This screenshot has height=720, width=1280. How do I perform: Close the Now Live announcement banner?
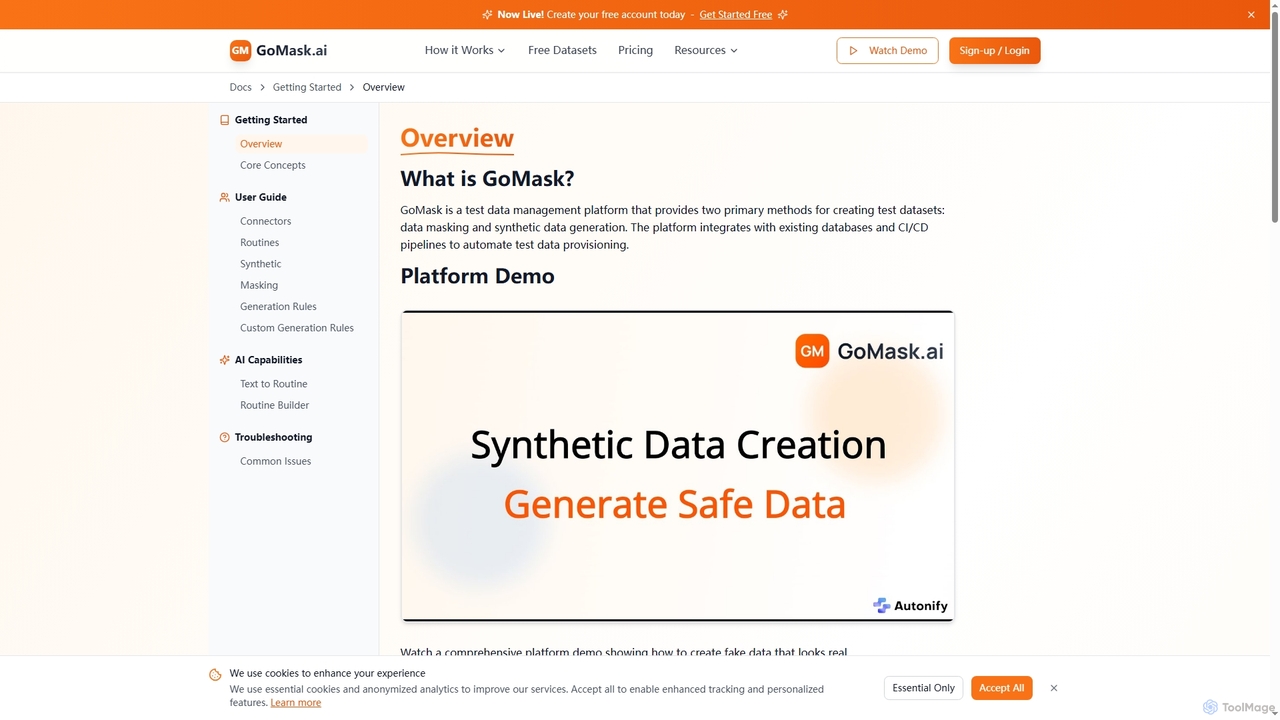[x=1251, y=15]
